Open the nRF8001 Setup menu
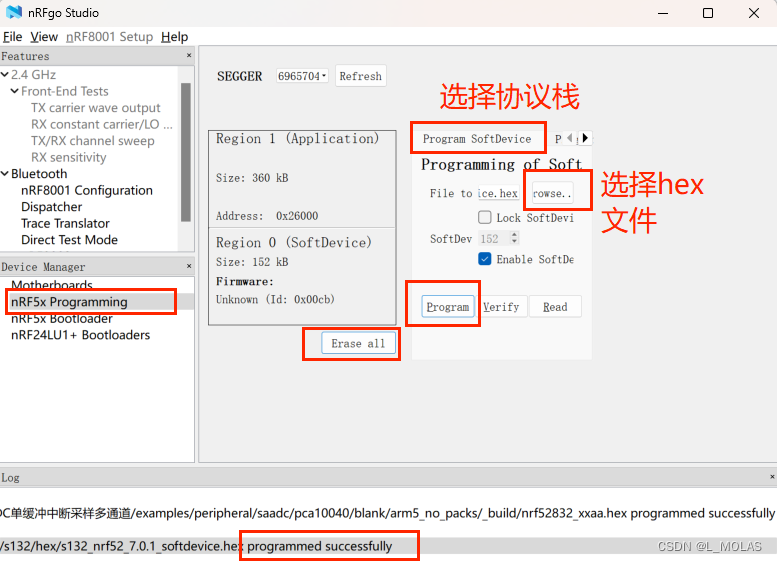Viewport: 777px width, 562px height. click(110, 37)
